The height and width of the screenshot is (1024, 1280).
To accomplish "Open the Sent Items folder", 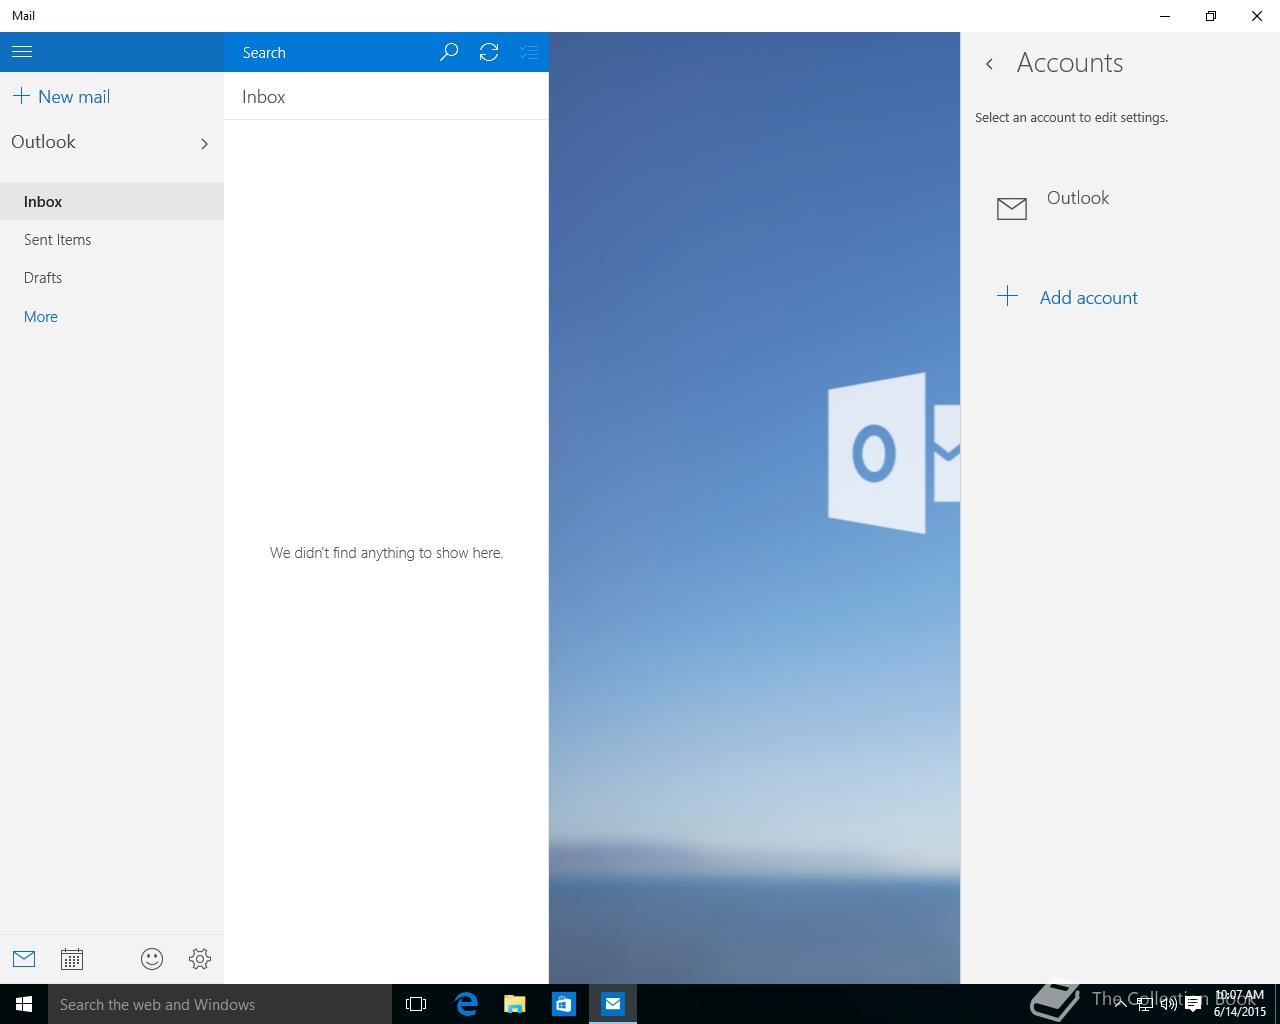I will tap(112, 240).
